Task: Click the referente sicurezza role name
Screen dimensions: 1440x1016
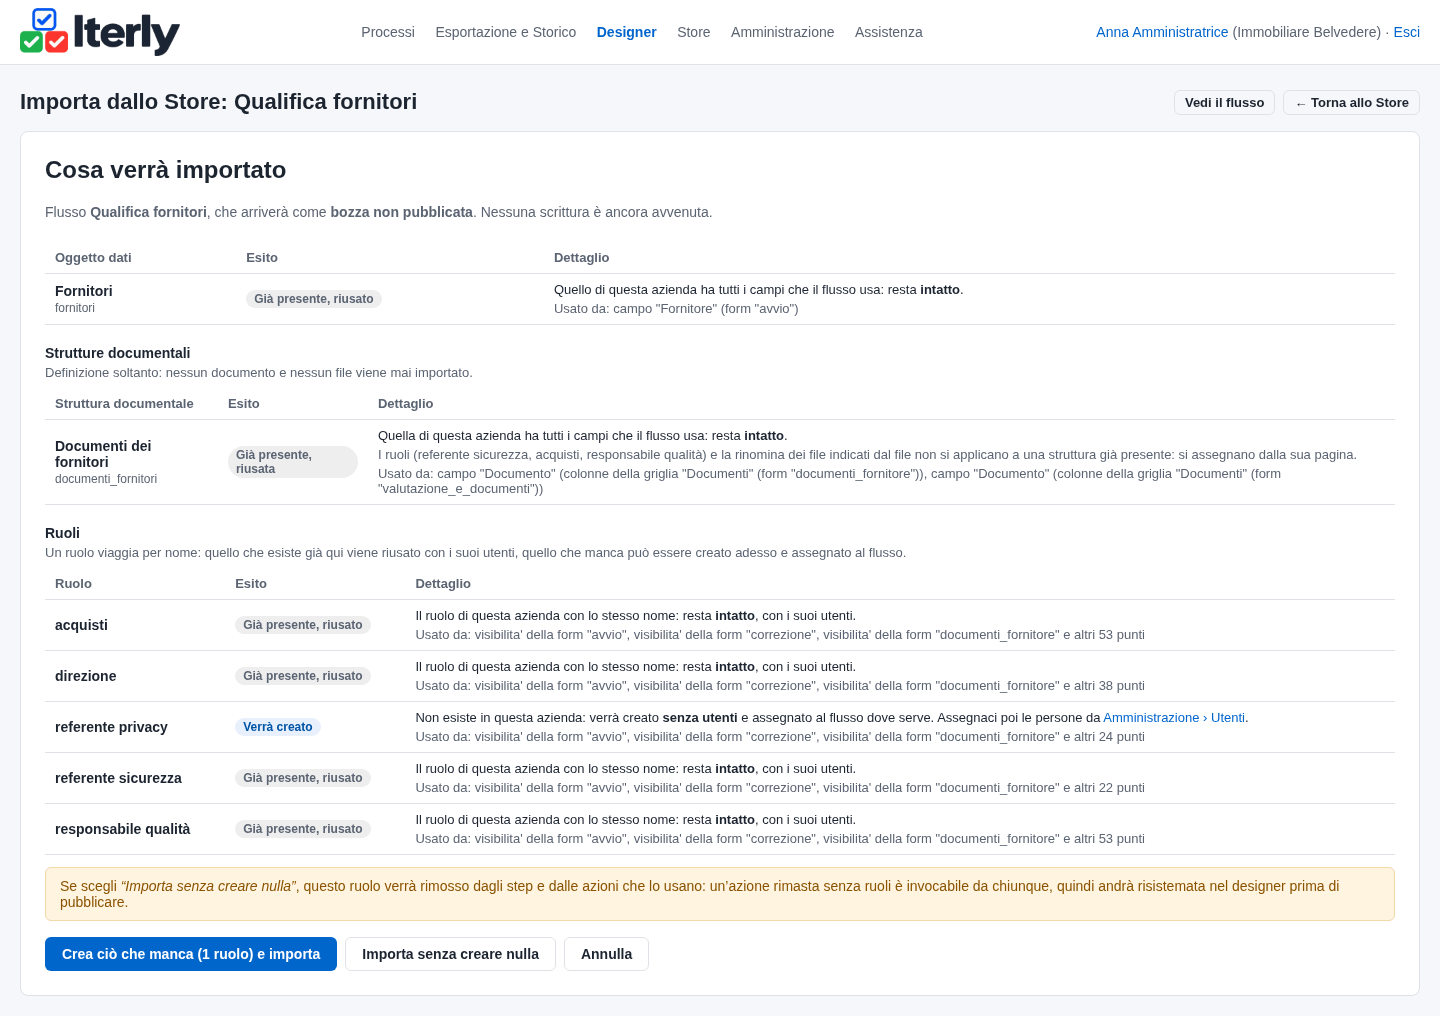Action: tap(118, 778)
